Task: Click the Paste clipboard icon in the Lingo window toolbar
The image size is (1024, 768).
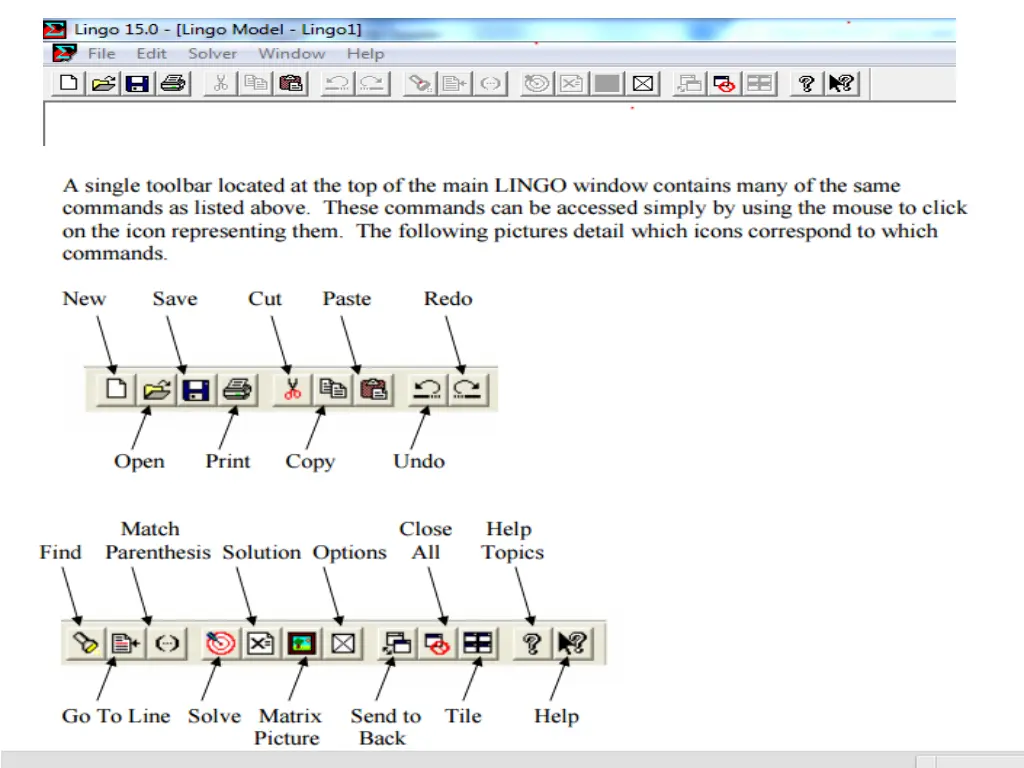Action: [291, 84]
